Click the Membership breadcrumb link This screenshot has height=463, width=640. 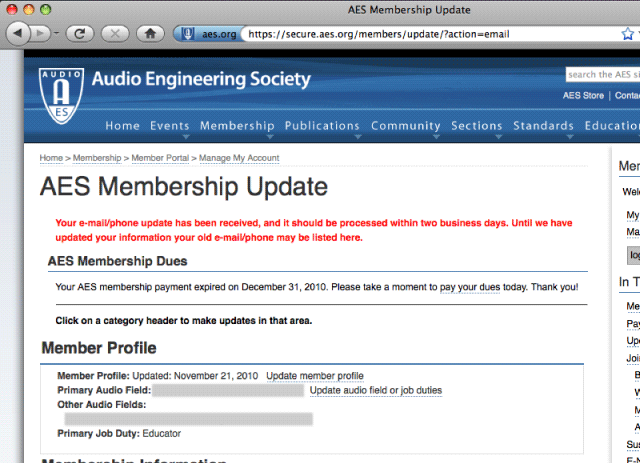(97, 158)
